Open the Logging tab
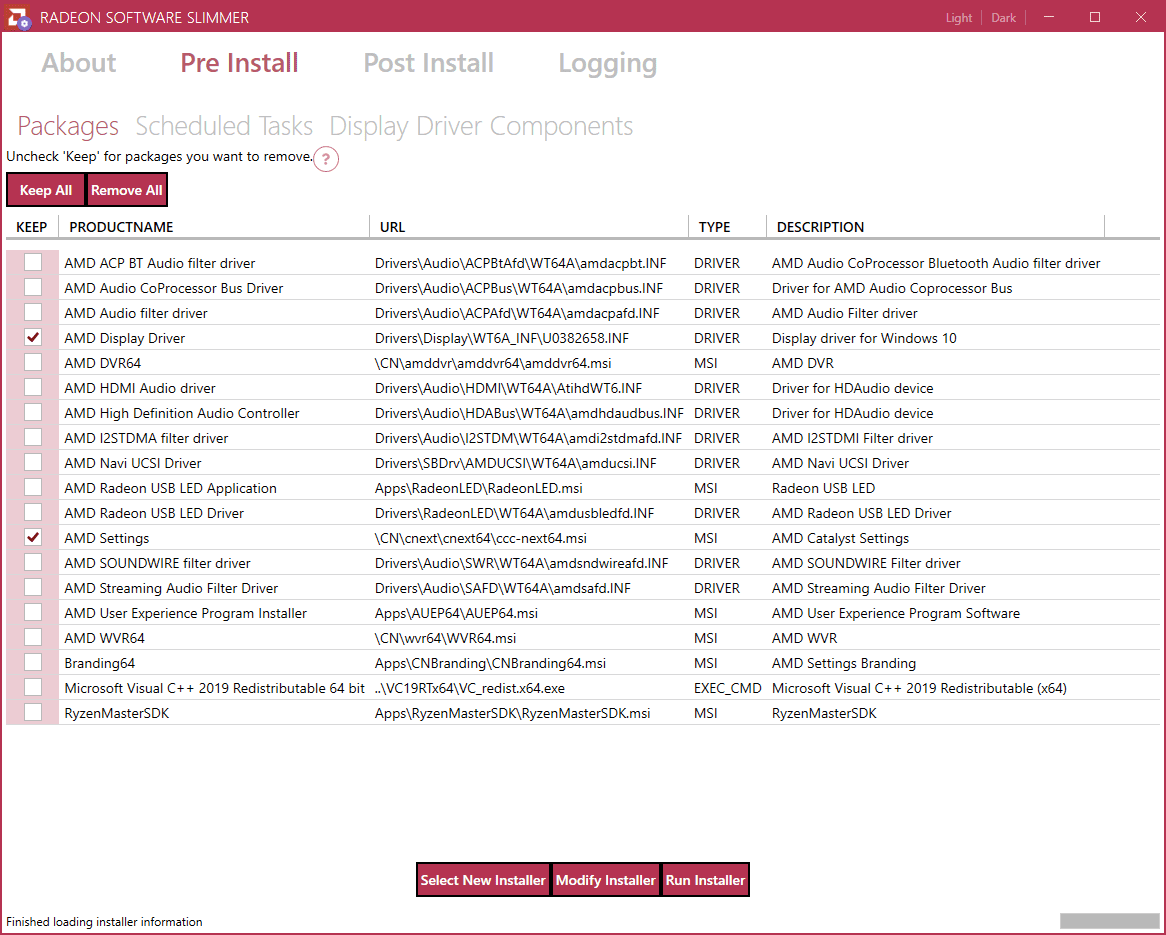 [x=608, y=64]
